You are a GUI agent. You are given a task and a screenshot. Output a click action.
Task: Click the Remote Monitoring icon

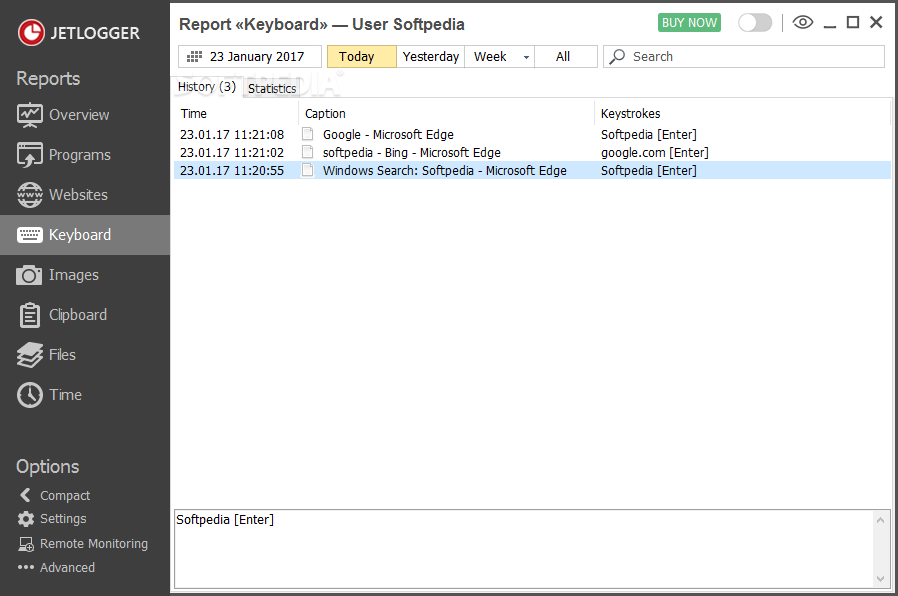(x=26, y=544)
